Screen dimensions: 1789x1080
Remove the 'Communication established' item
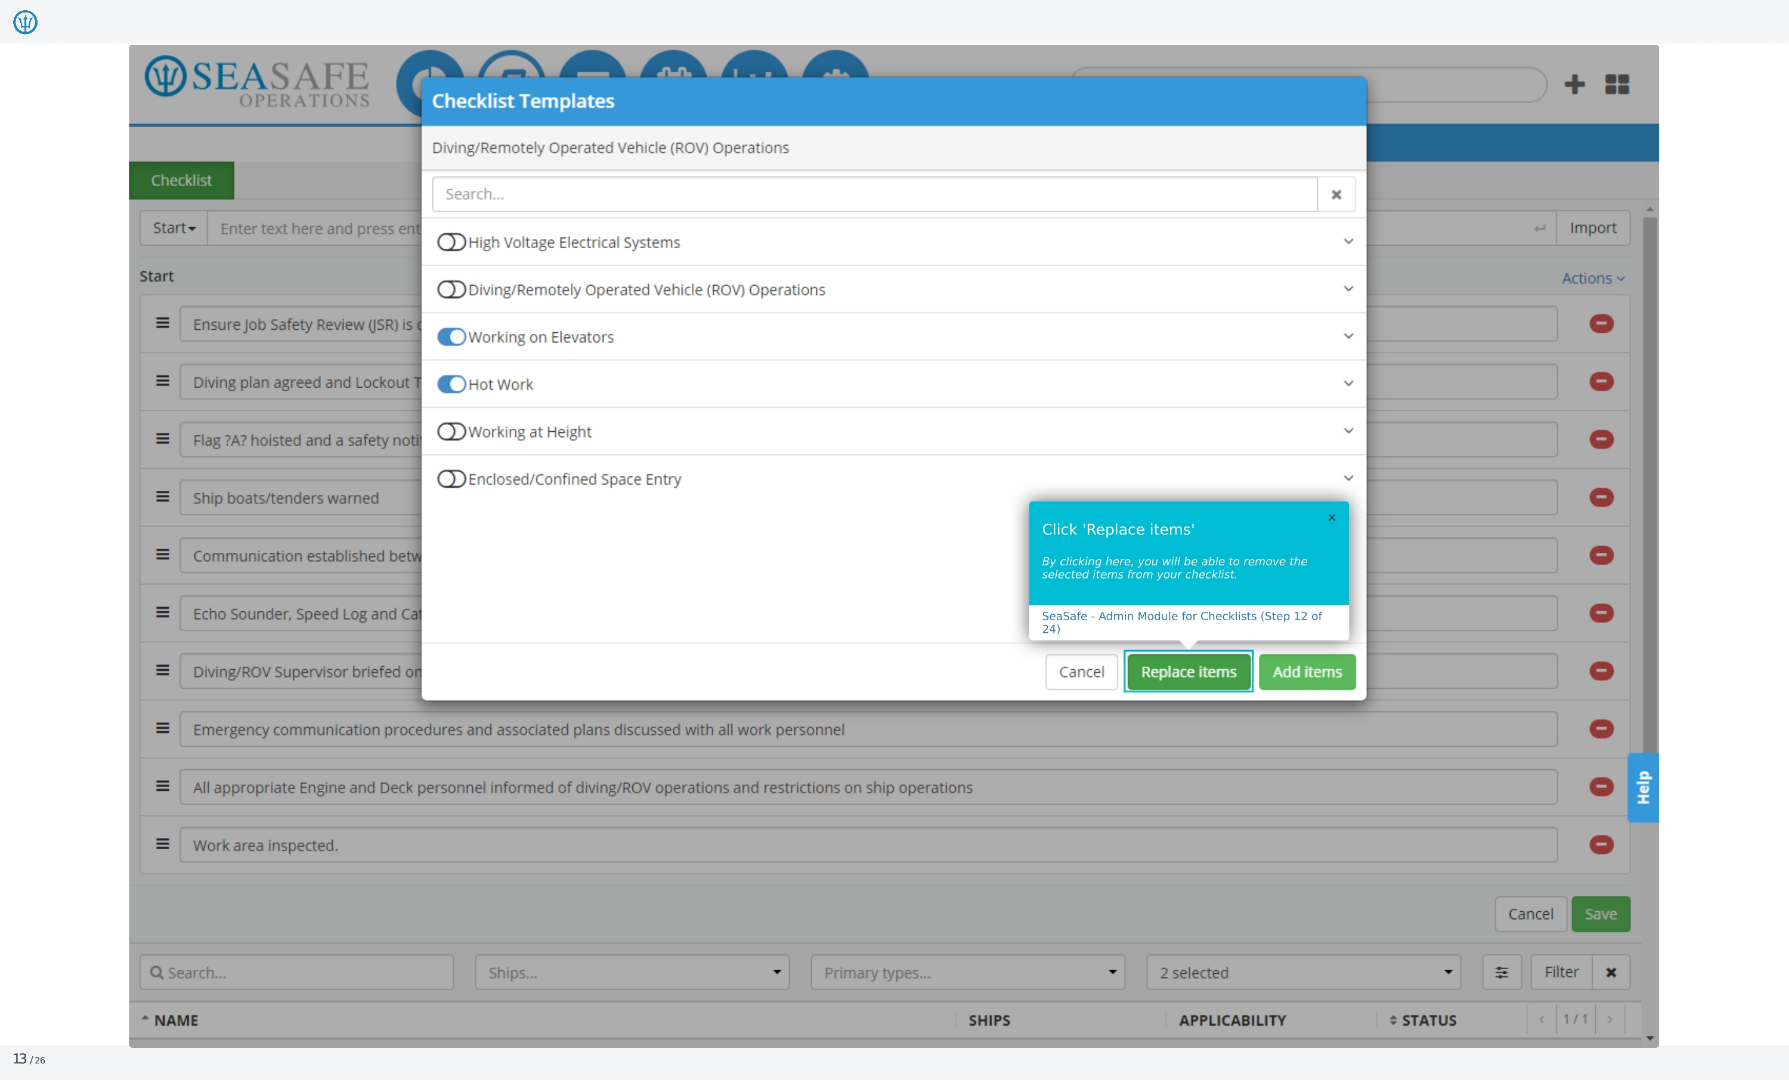1601,555
